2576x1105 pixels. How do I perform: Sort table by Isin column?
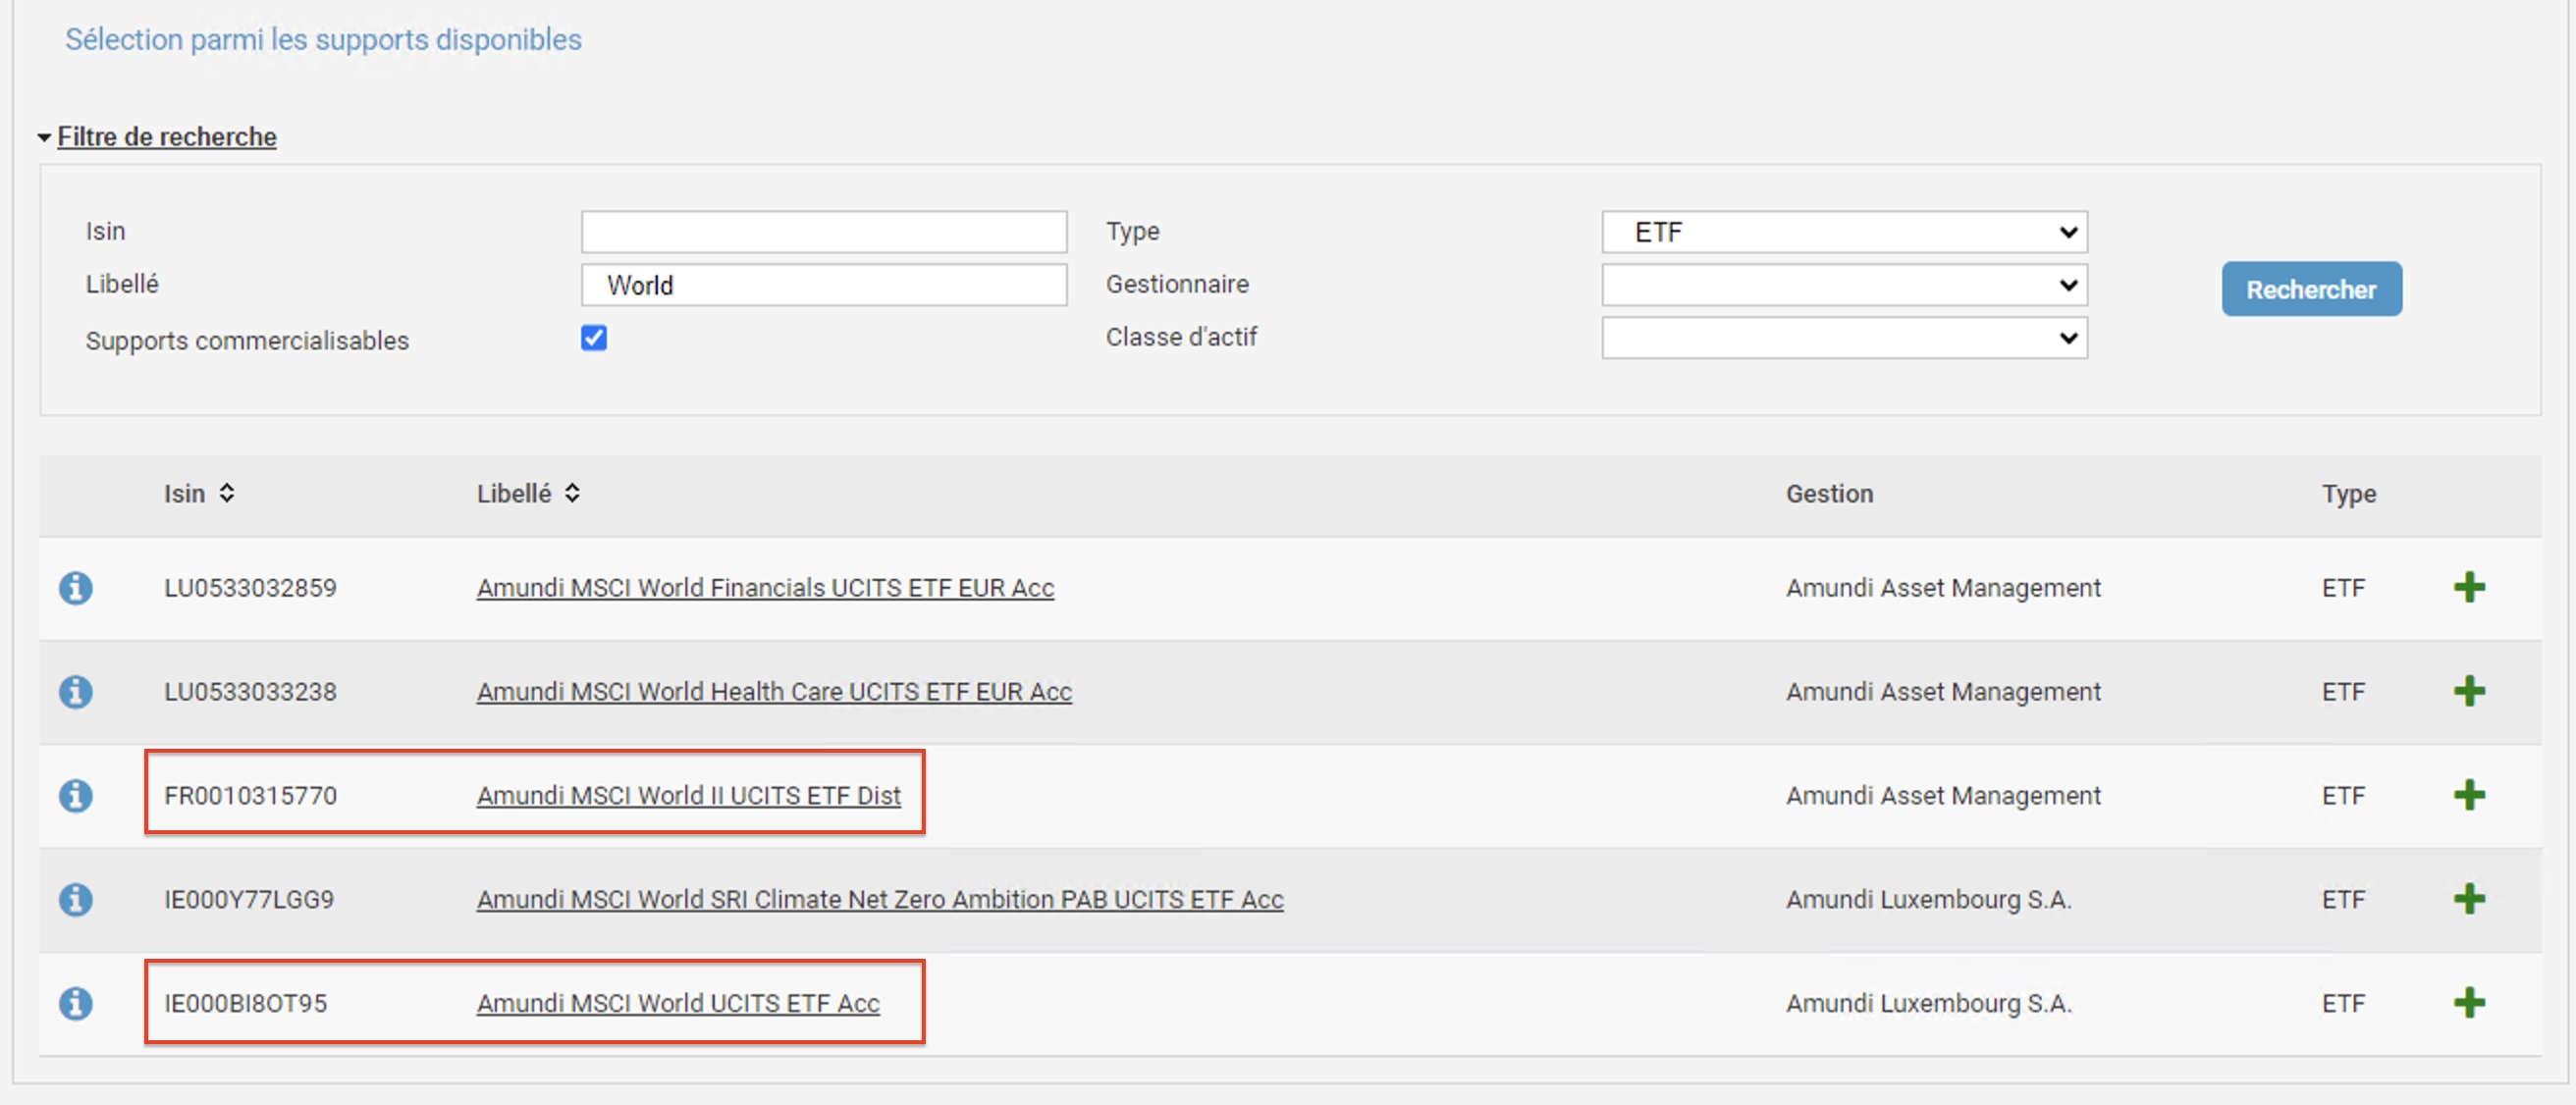(x=227, y=493)
